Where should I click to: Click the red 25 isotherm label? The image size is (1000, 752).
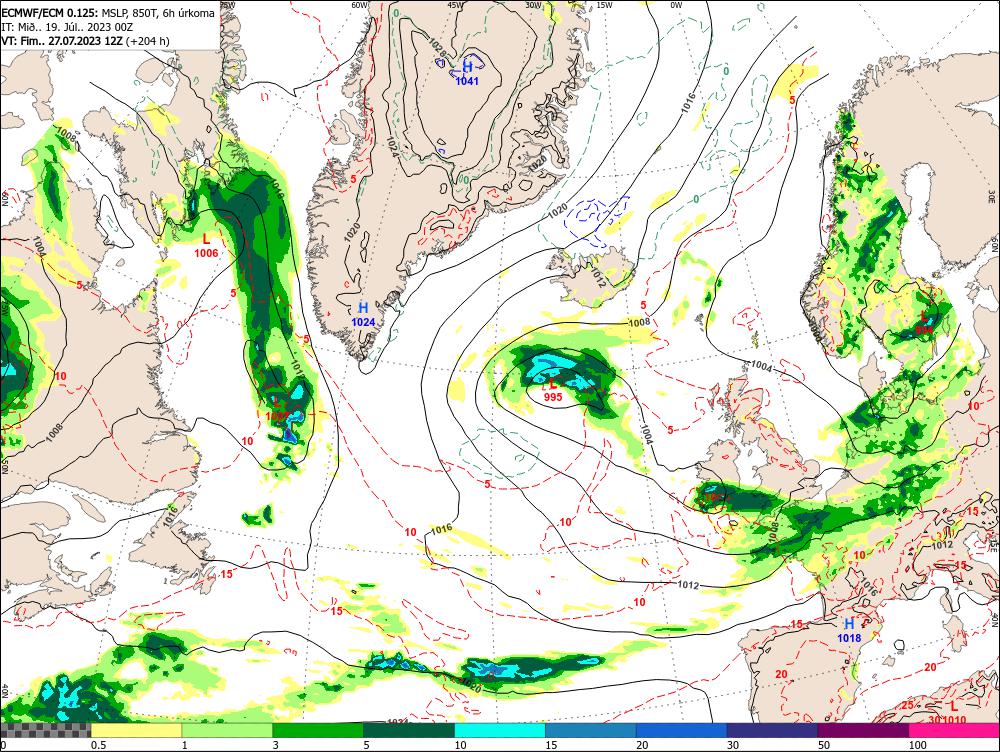click(907, 705)
